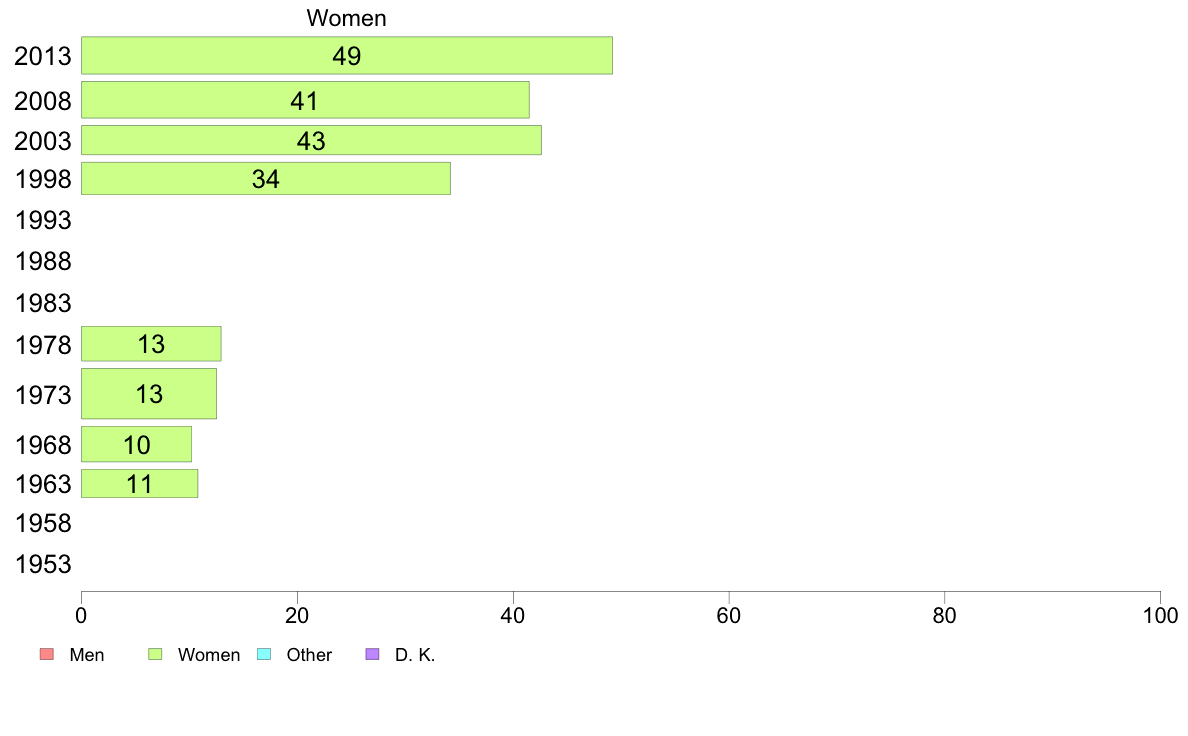The height and width of the screenshot is (736, 1188).
Task: Click the cyan Other legend swatch
Action: 264,654
